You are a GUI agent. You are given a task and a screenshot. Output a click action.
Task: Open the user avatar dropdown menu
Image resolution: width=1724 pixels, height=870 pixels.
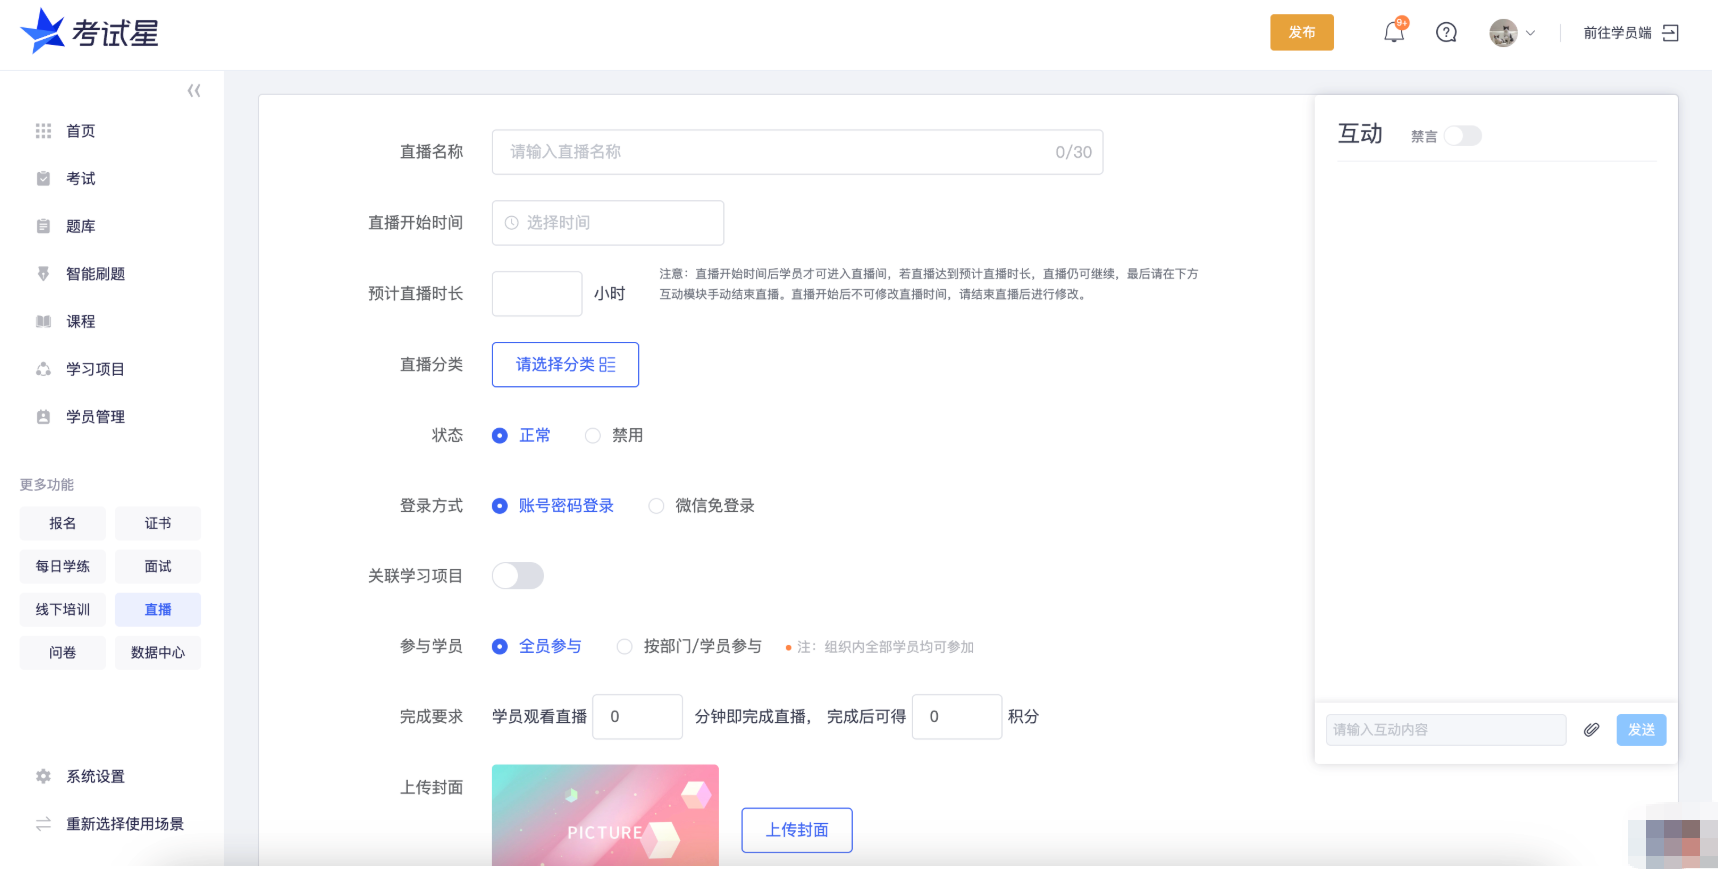pos(1512,33)
